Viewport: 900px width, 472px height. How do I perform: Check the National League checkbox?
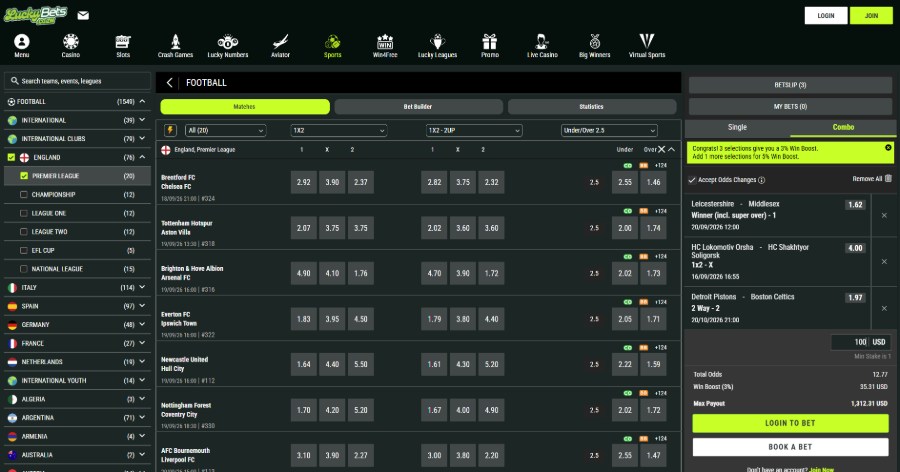(x=24, y=269)
